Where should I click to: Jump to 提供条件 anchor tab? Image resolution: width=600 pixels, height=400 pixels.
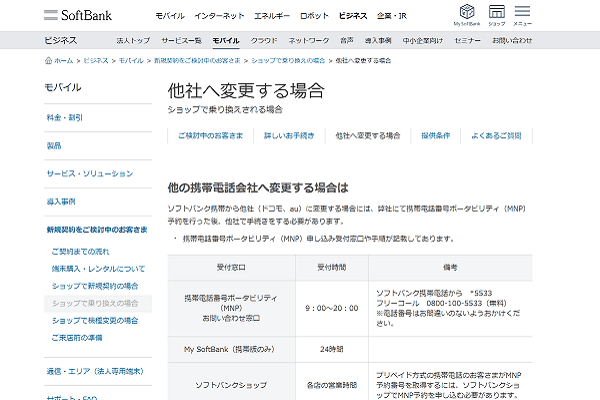[435, 136]
